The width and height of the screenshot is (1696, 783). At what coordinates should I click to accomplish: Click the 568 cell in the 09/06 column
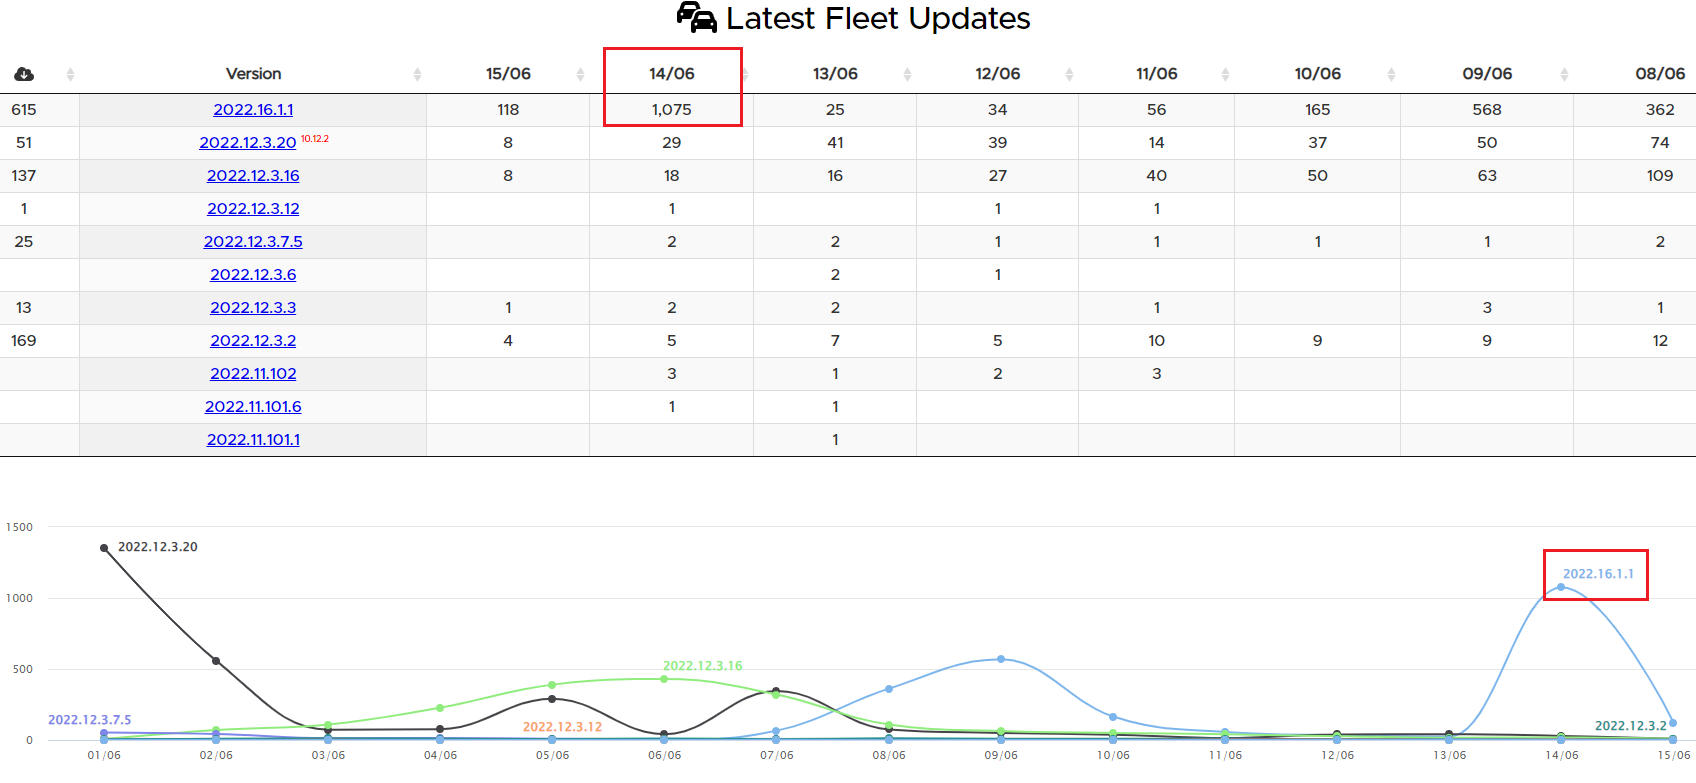pyautogui.click(x=1487, y=110)
